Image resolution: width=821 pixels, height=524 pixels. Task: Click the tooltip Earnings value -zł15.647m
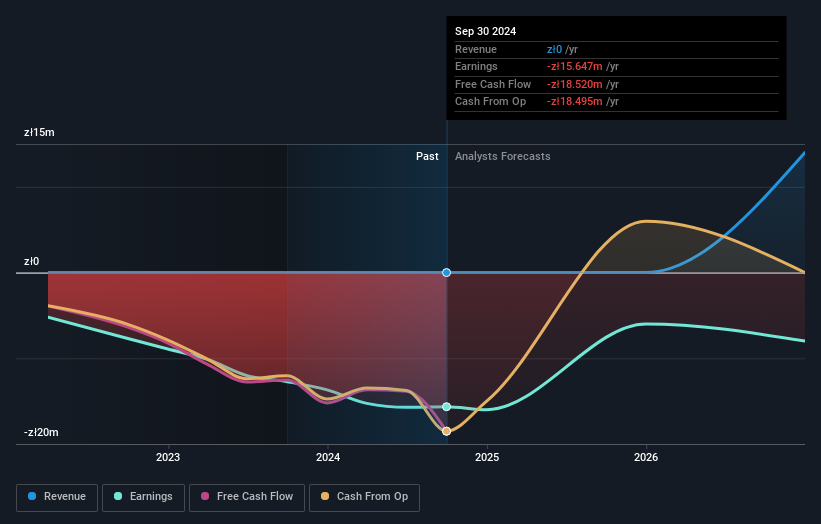coord(574,66)
